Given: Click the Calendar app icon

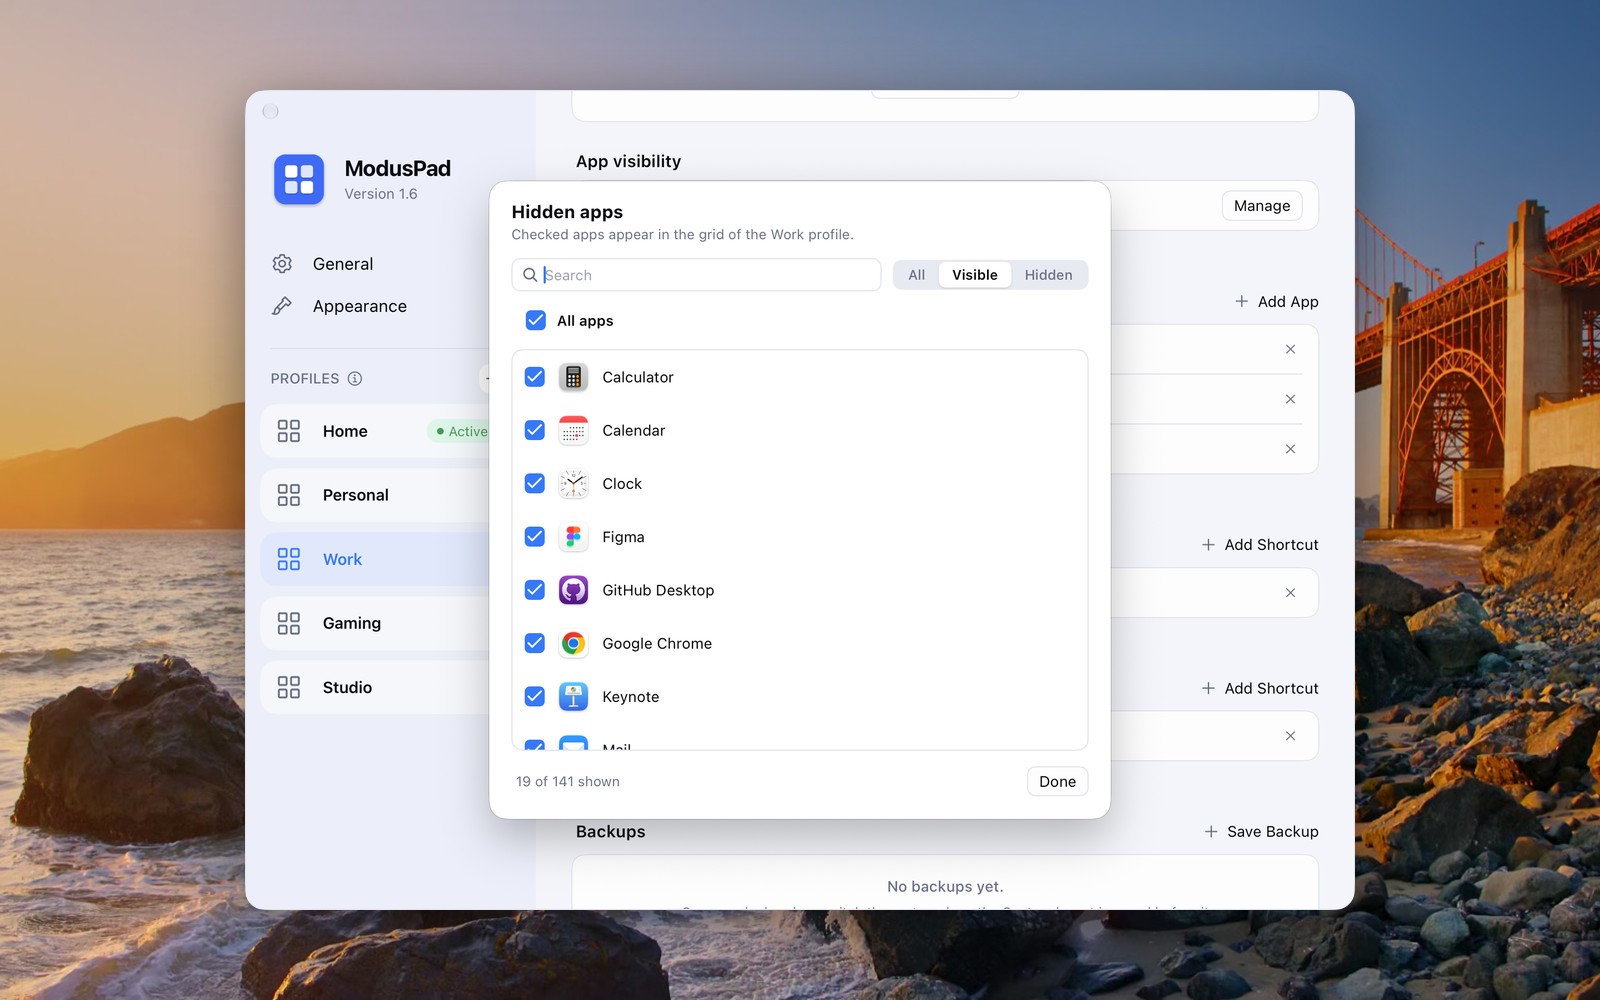Looking at the screenshot, I should 573,430.
